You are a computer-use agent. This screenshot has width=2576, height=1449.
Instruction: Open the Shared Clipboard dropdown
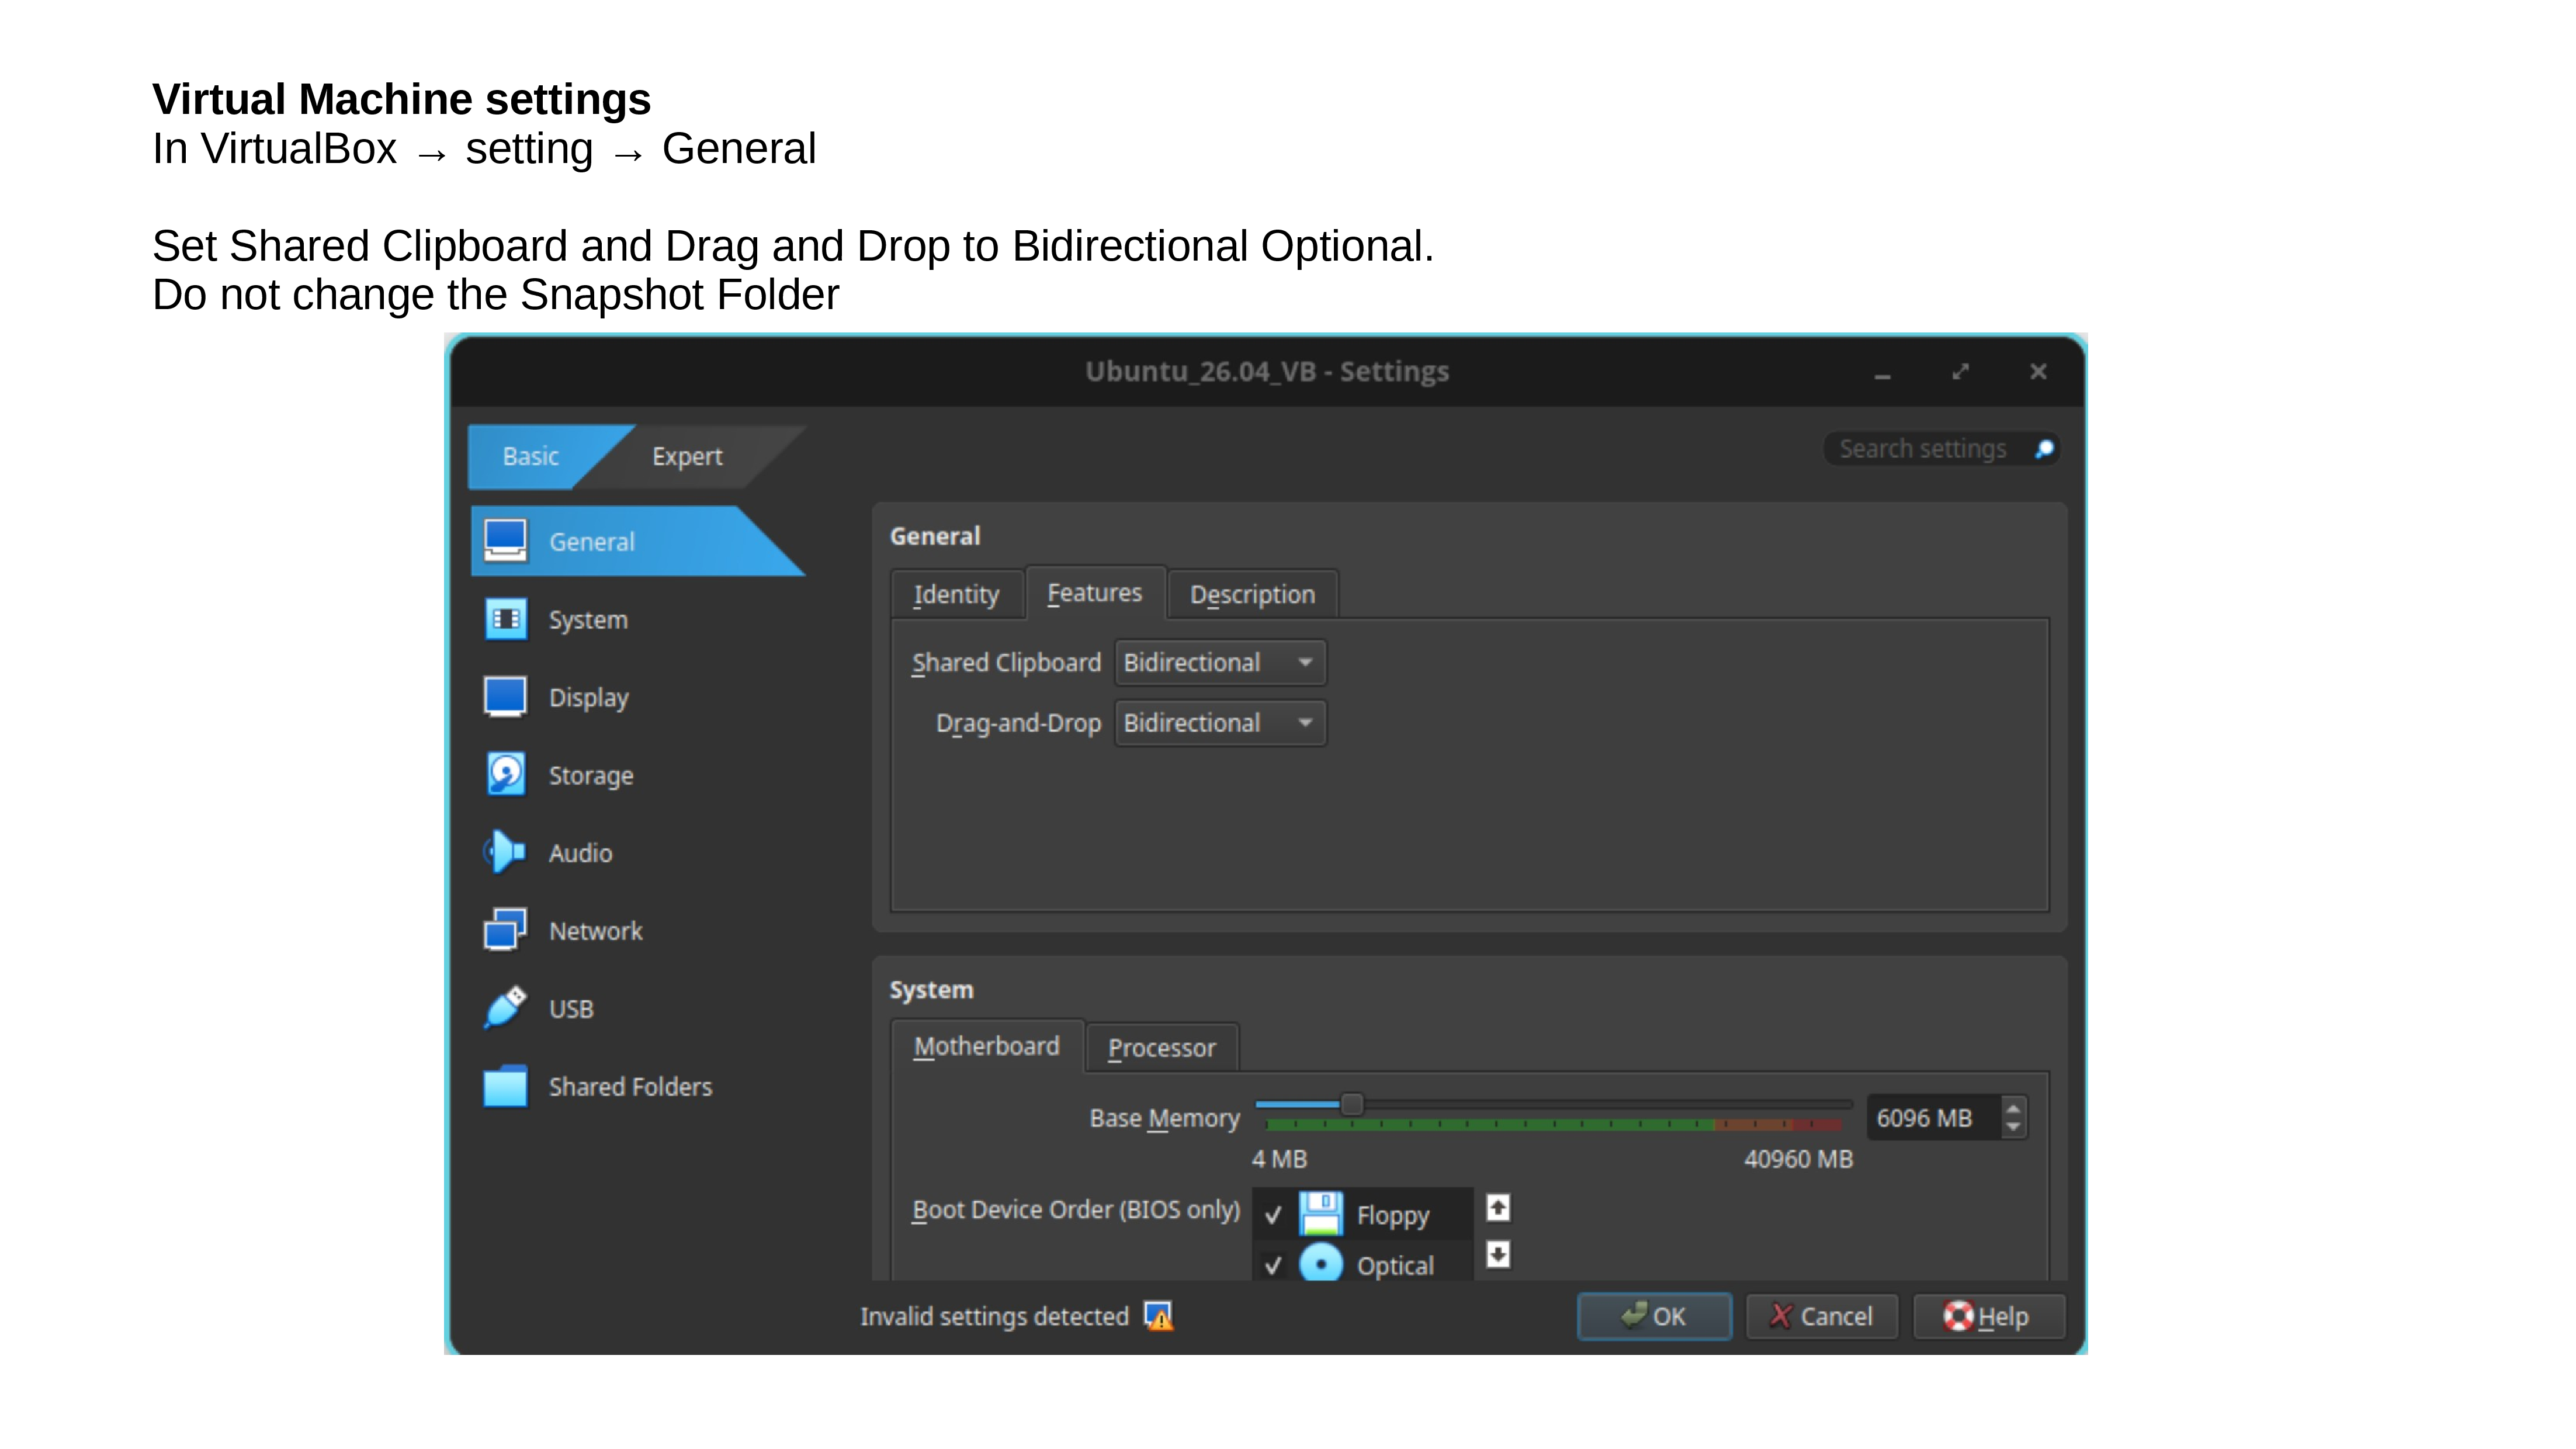tap(1221, 663)
